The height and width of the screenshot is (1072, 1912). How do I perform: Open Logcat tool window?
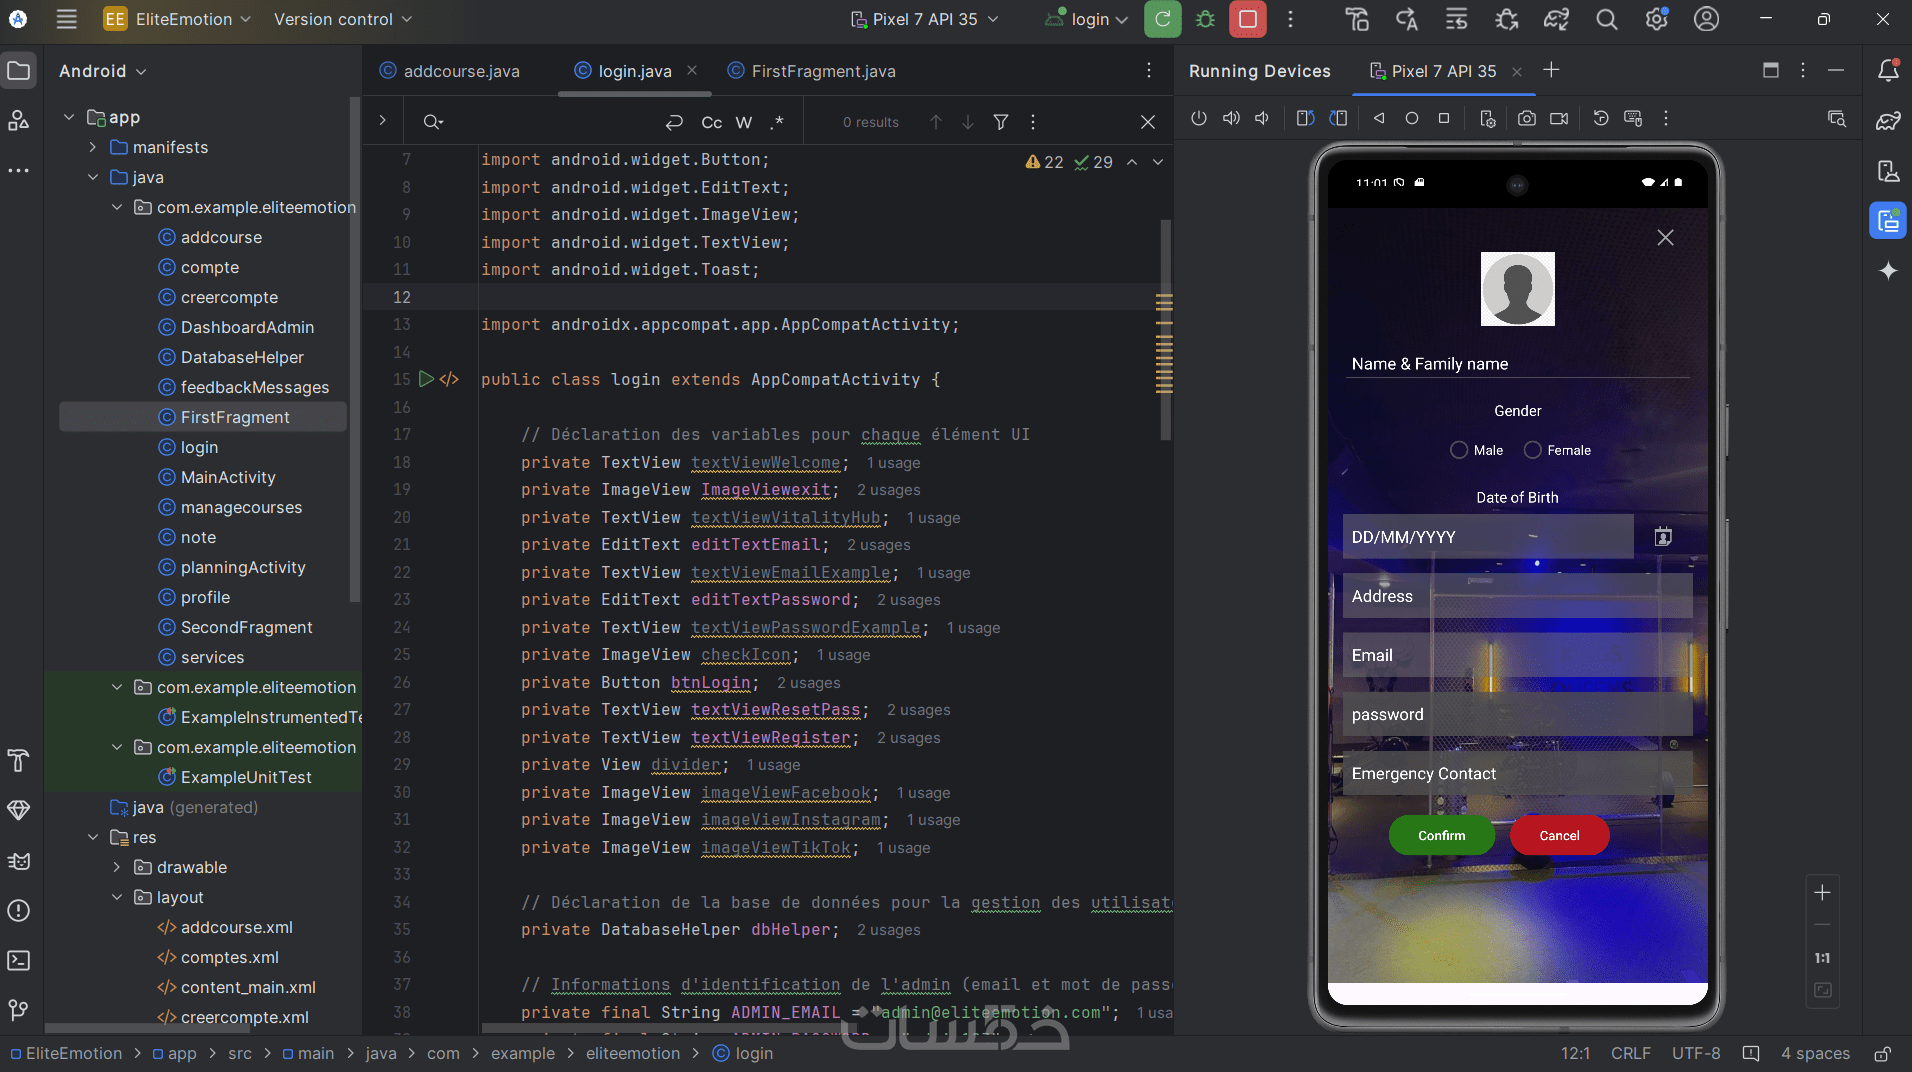tap(19, 860)
